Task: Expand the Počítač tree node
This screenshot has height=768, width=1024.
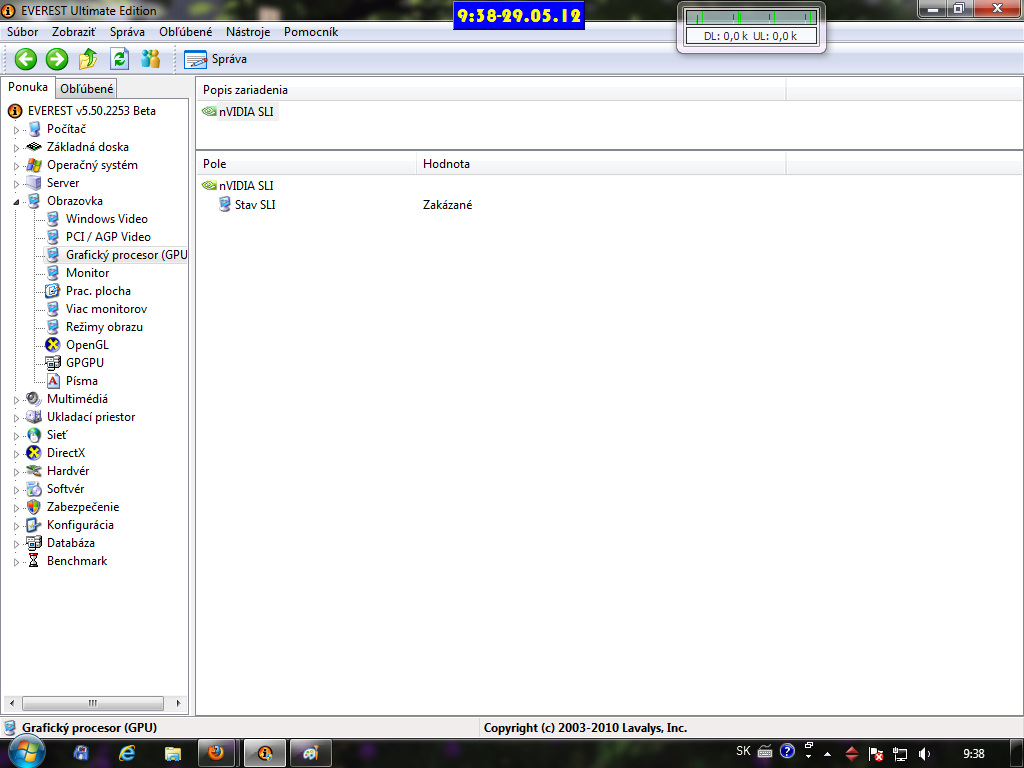Action: click(16, 130)
